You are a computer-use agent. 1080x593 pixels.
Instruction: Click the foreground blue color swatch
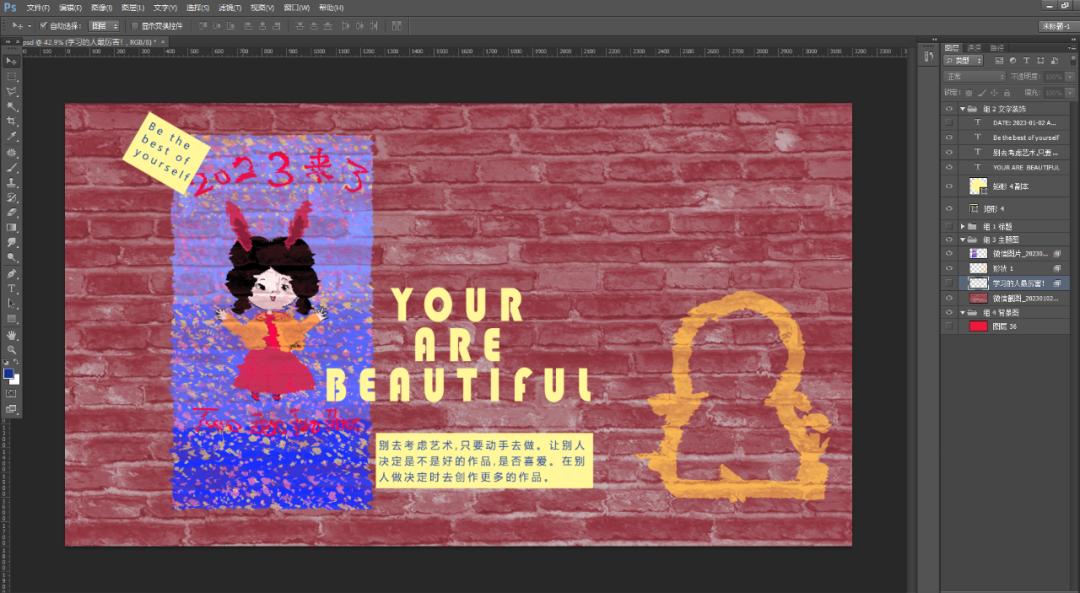(8, 374)
